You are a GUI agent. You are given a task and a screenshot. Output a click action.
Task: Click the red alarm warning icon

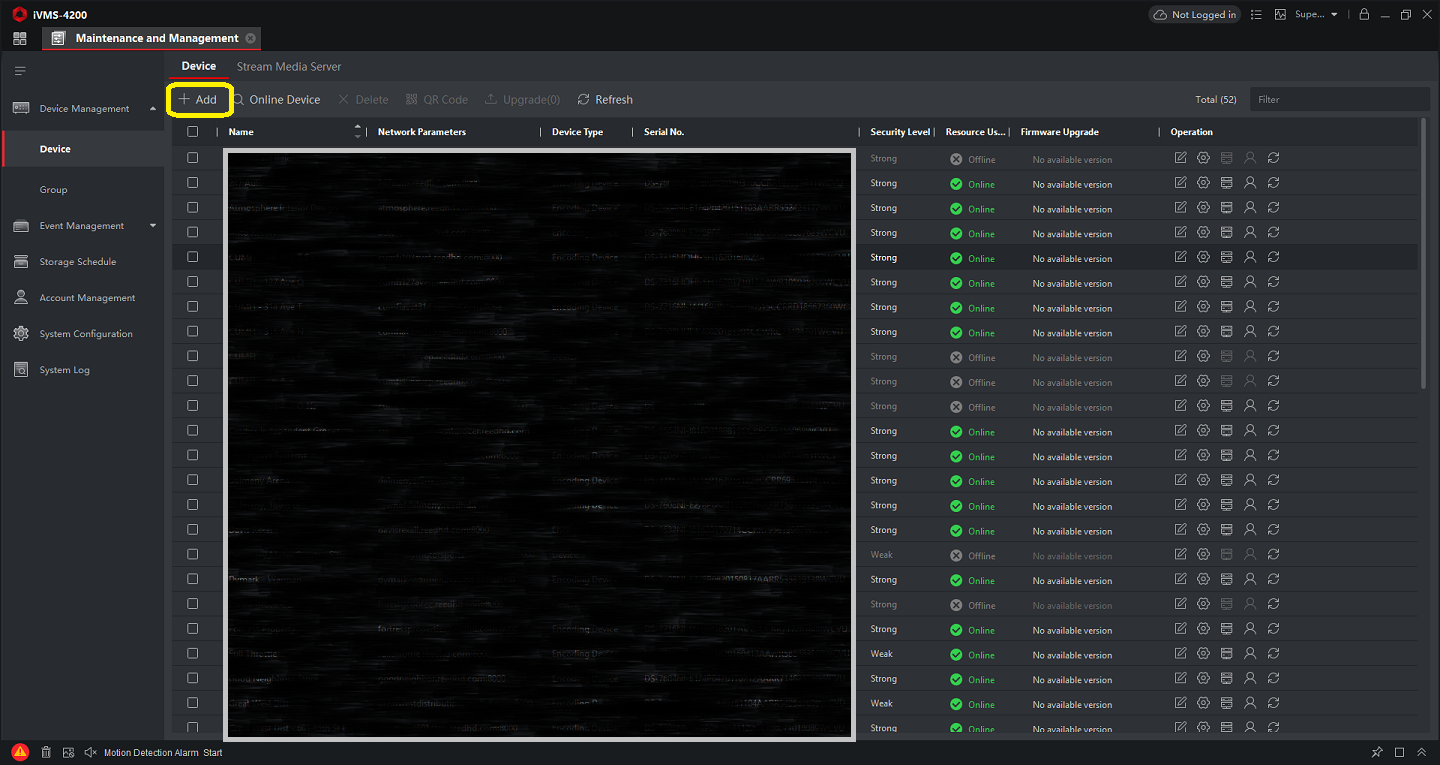click(x=20, y=752)
